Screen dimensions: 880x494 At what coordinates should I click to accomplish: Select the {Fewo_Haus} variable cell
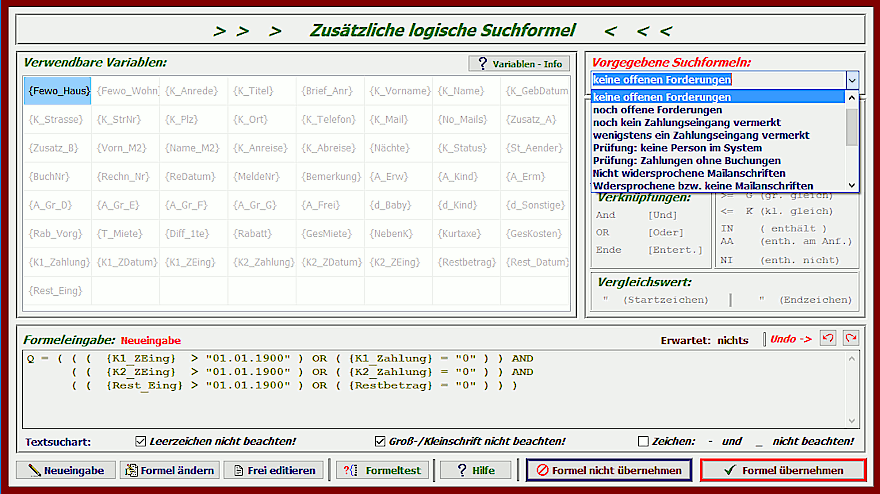click(x=59, y=91)
